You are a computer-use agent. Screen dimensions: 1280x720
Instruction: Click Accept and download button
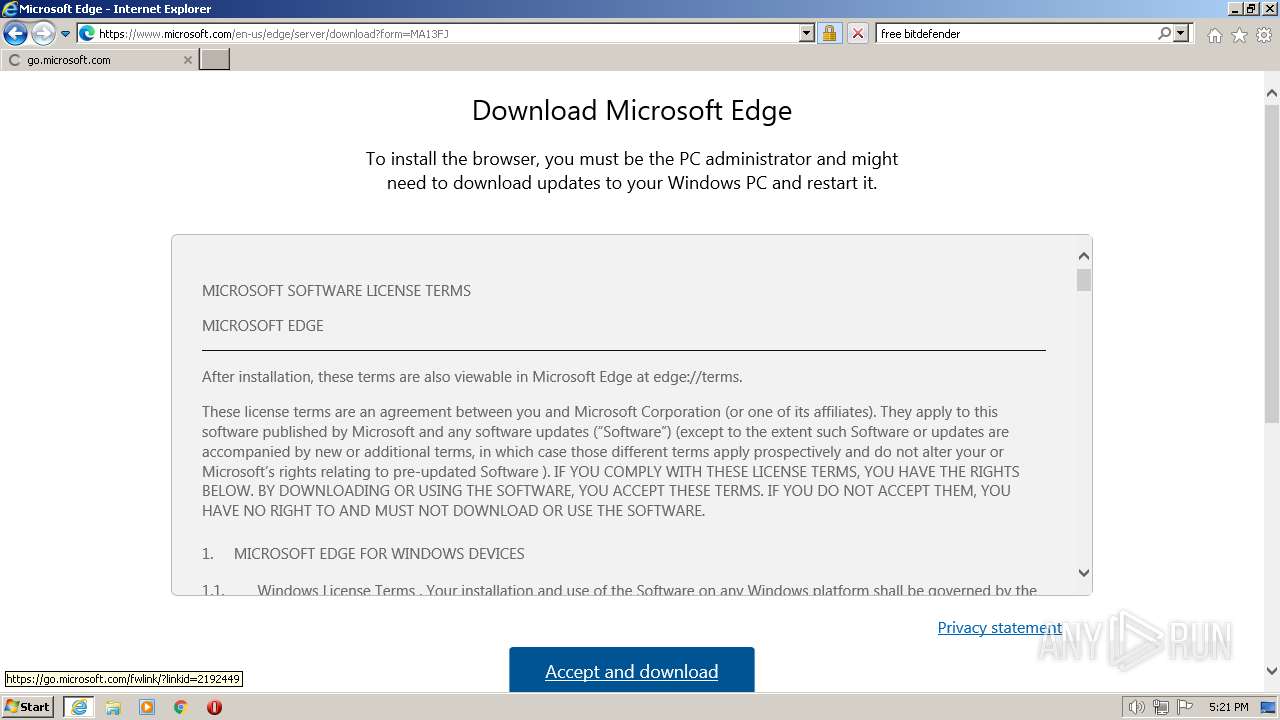pos(632,670)
